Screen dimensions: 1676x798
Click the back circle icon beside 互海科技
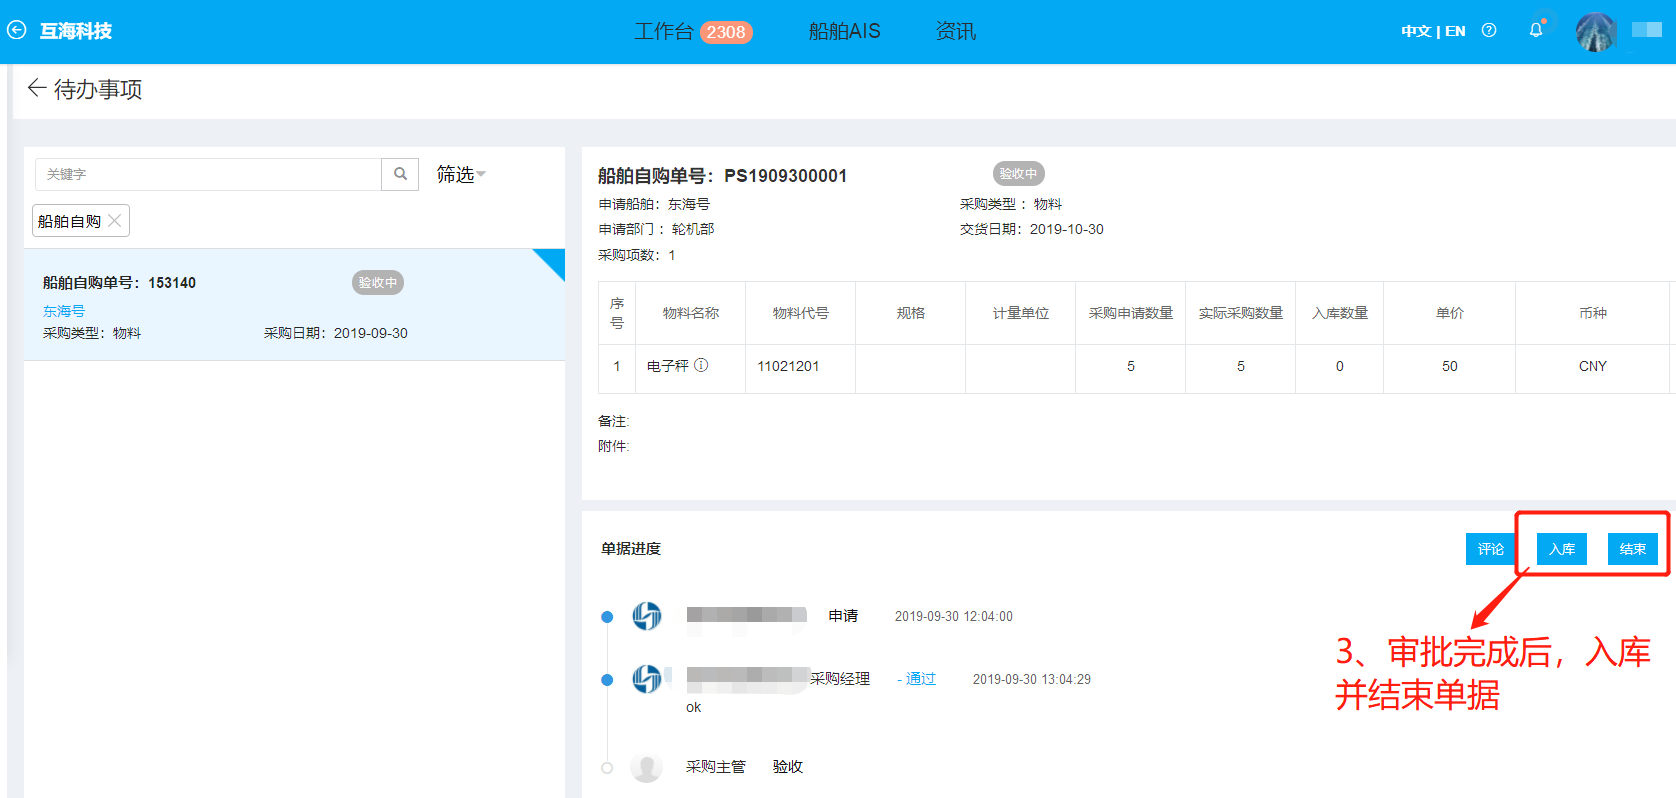click(x=17, y=30)
